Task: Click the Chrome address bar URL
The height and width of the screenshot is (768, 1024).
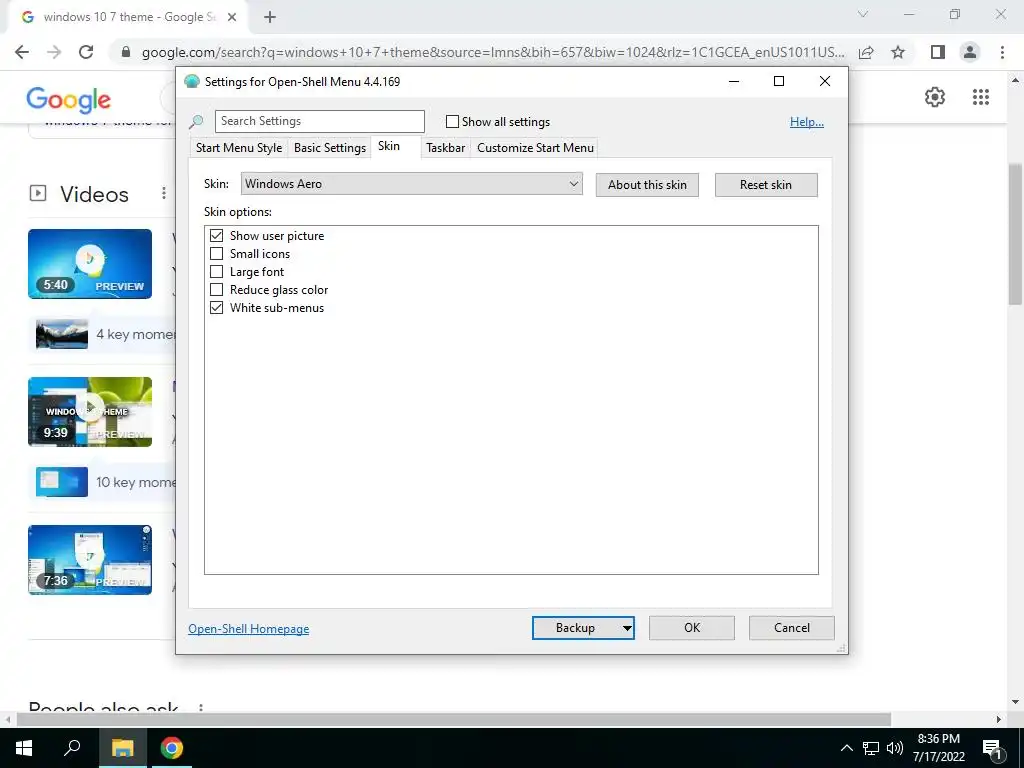Action: pyautogui.click(x=493, y=52)
